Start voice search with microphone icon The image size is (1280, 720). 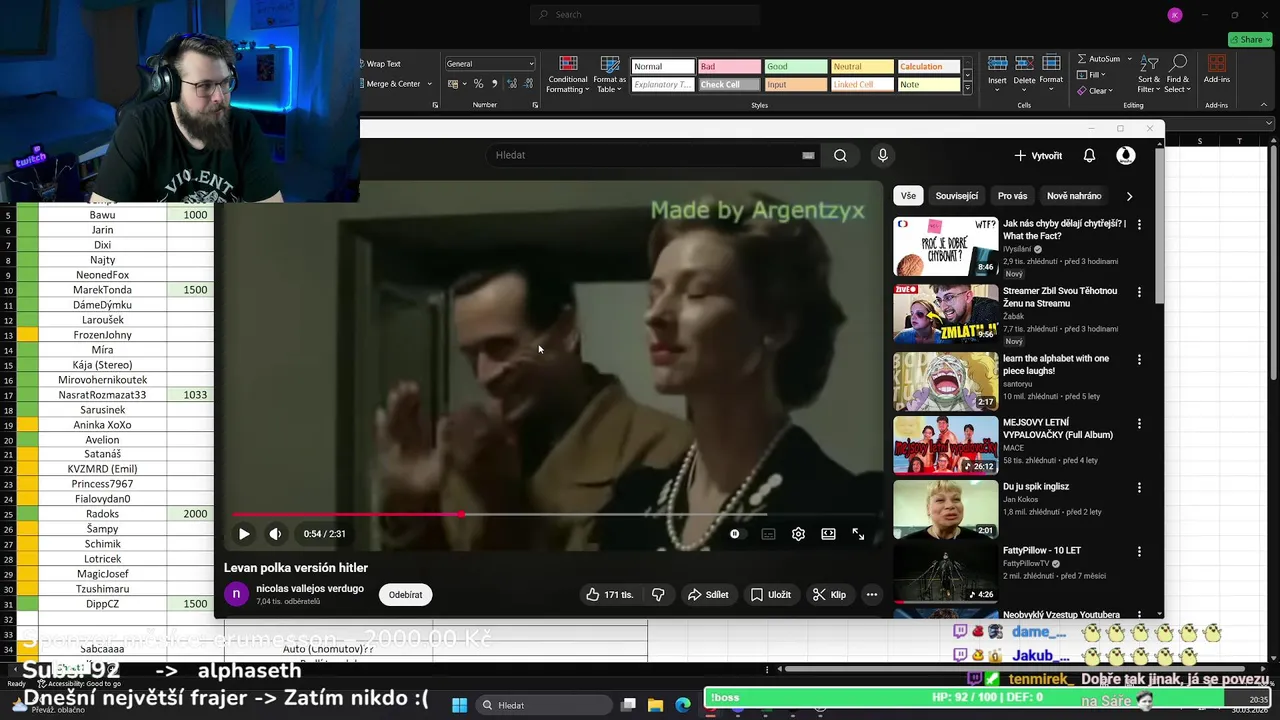(882, 155)
